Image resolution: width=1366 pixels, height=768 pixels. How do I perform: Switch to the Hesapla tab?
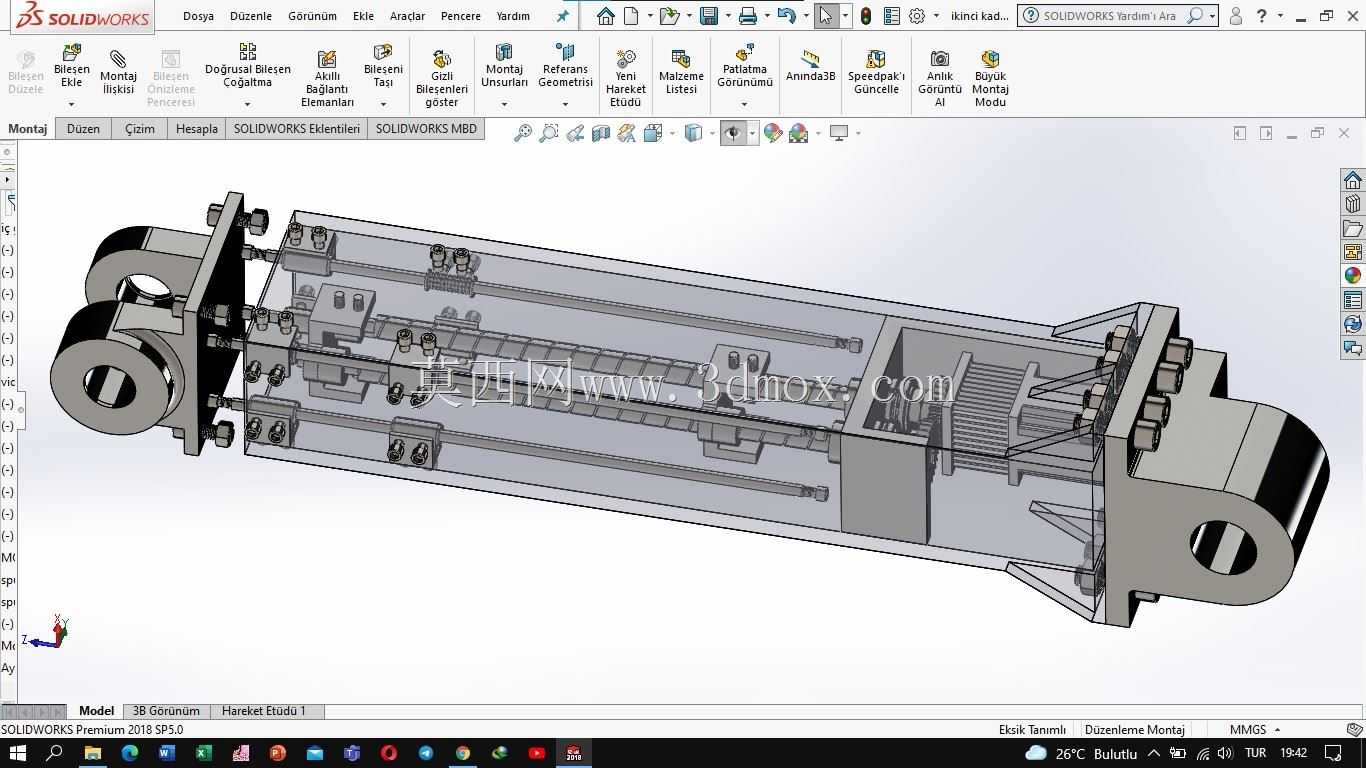click(x=196, y=129)
